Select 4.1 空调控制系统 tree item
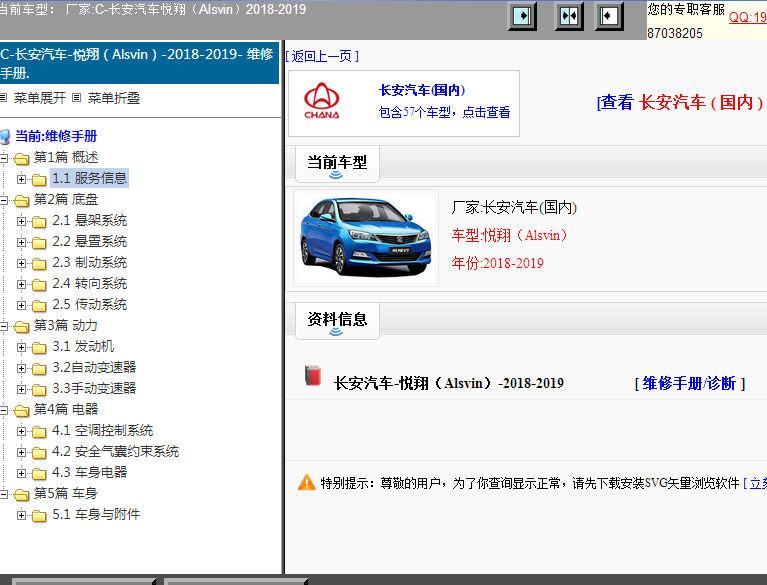The width and height of the screenshot is (767, 585). click(103, 430)
